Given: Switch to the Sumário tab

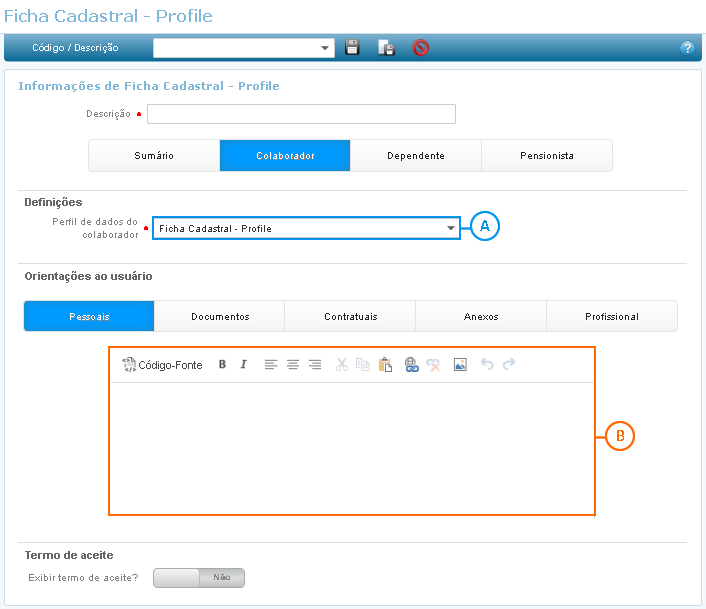Looking at the screenshot, I should coord(154,156).
